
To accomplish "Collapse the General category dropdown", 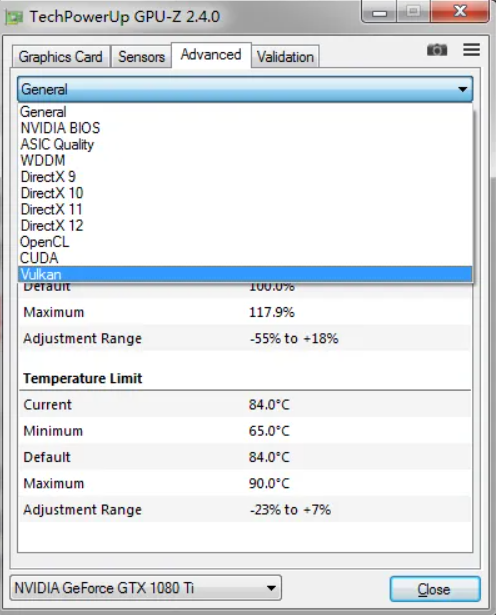I will [x=245, y=89].
